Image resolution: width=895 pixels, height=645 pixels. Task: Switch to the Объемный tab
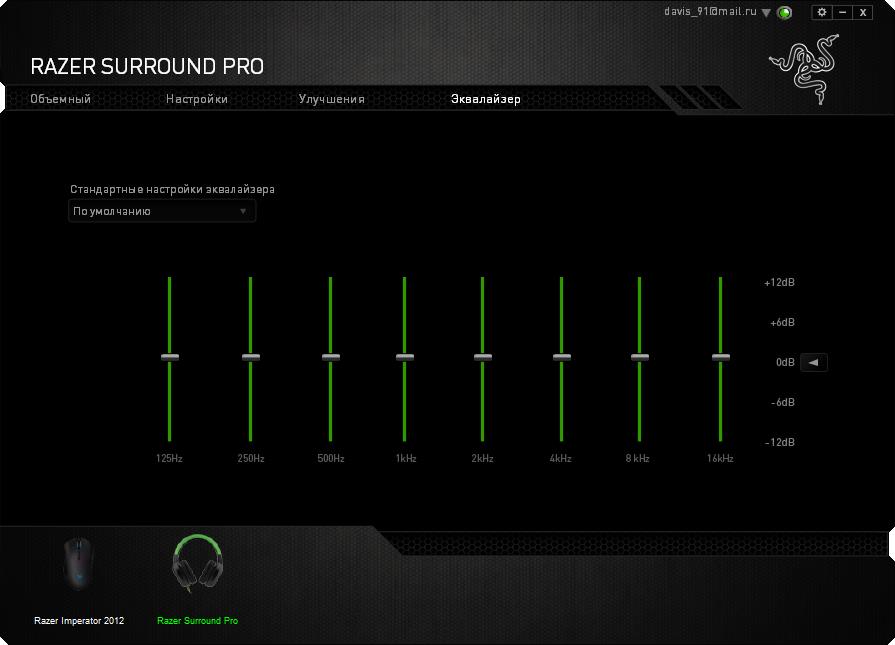tap(61, 99)
